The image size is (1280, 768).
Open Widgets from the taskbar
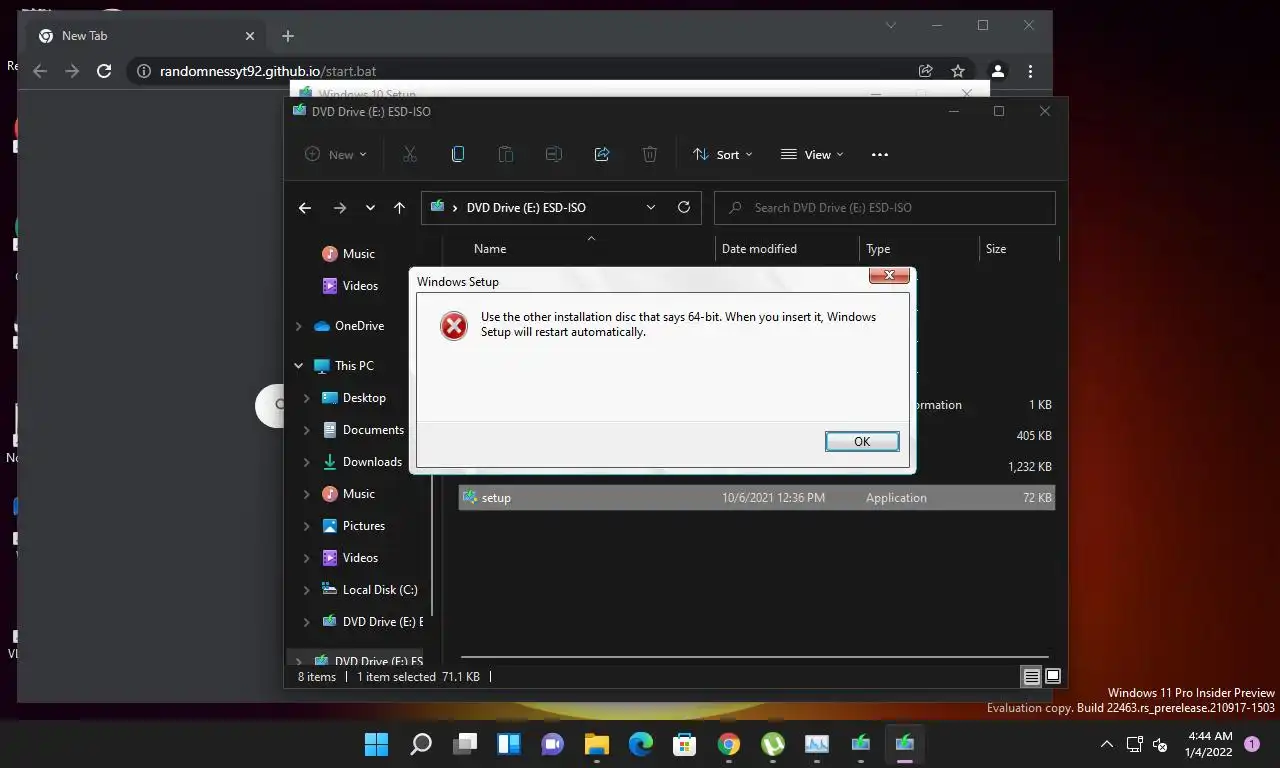click(x=509, y=744)
